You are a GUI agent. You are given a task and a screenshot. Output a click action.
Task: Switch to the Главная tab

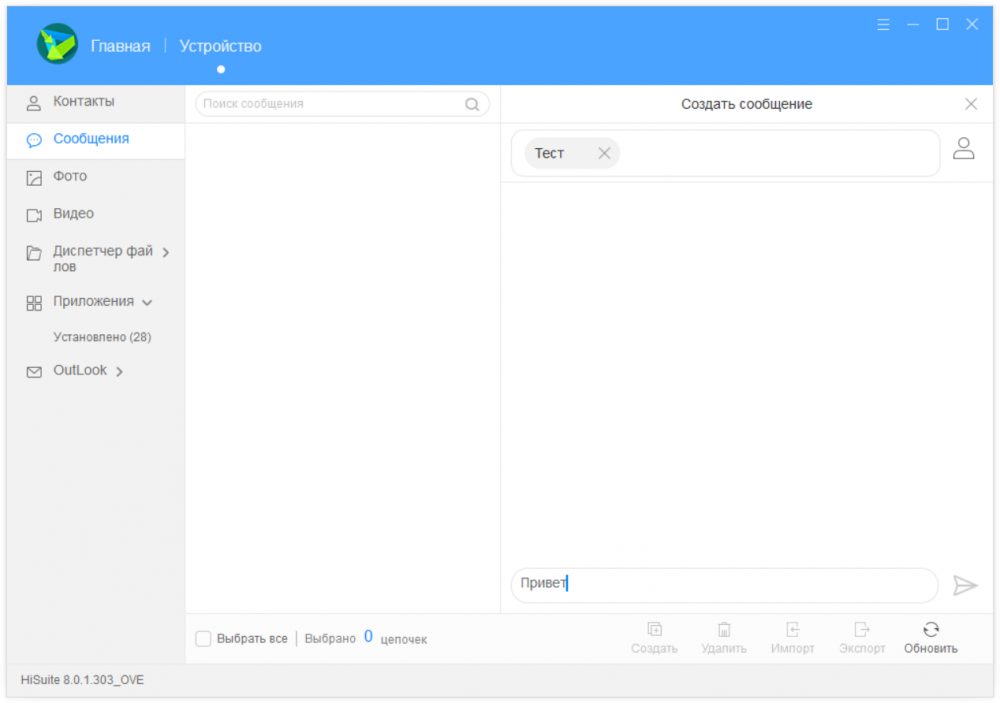[x=120, y=46]
